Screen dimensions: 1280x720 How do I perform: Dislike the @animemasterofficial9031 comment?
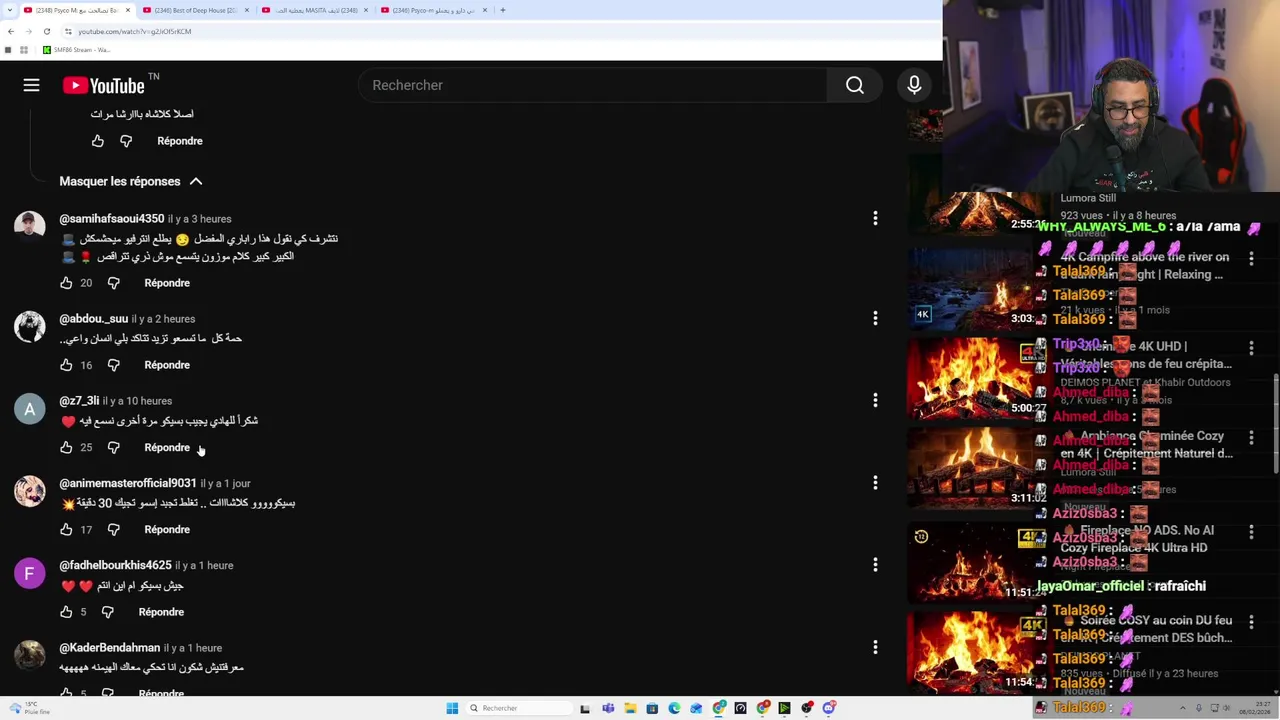113,529
